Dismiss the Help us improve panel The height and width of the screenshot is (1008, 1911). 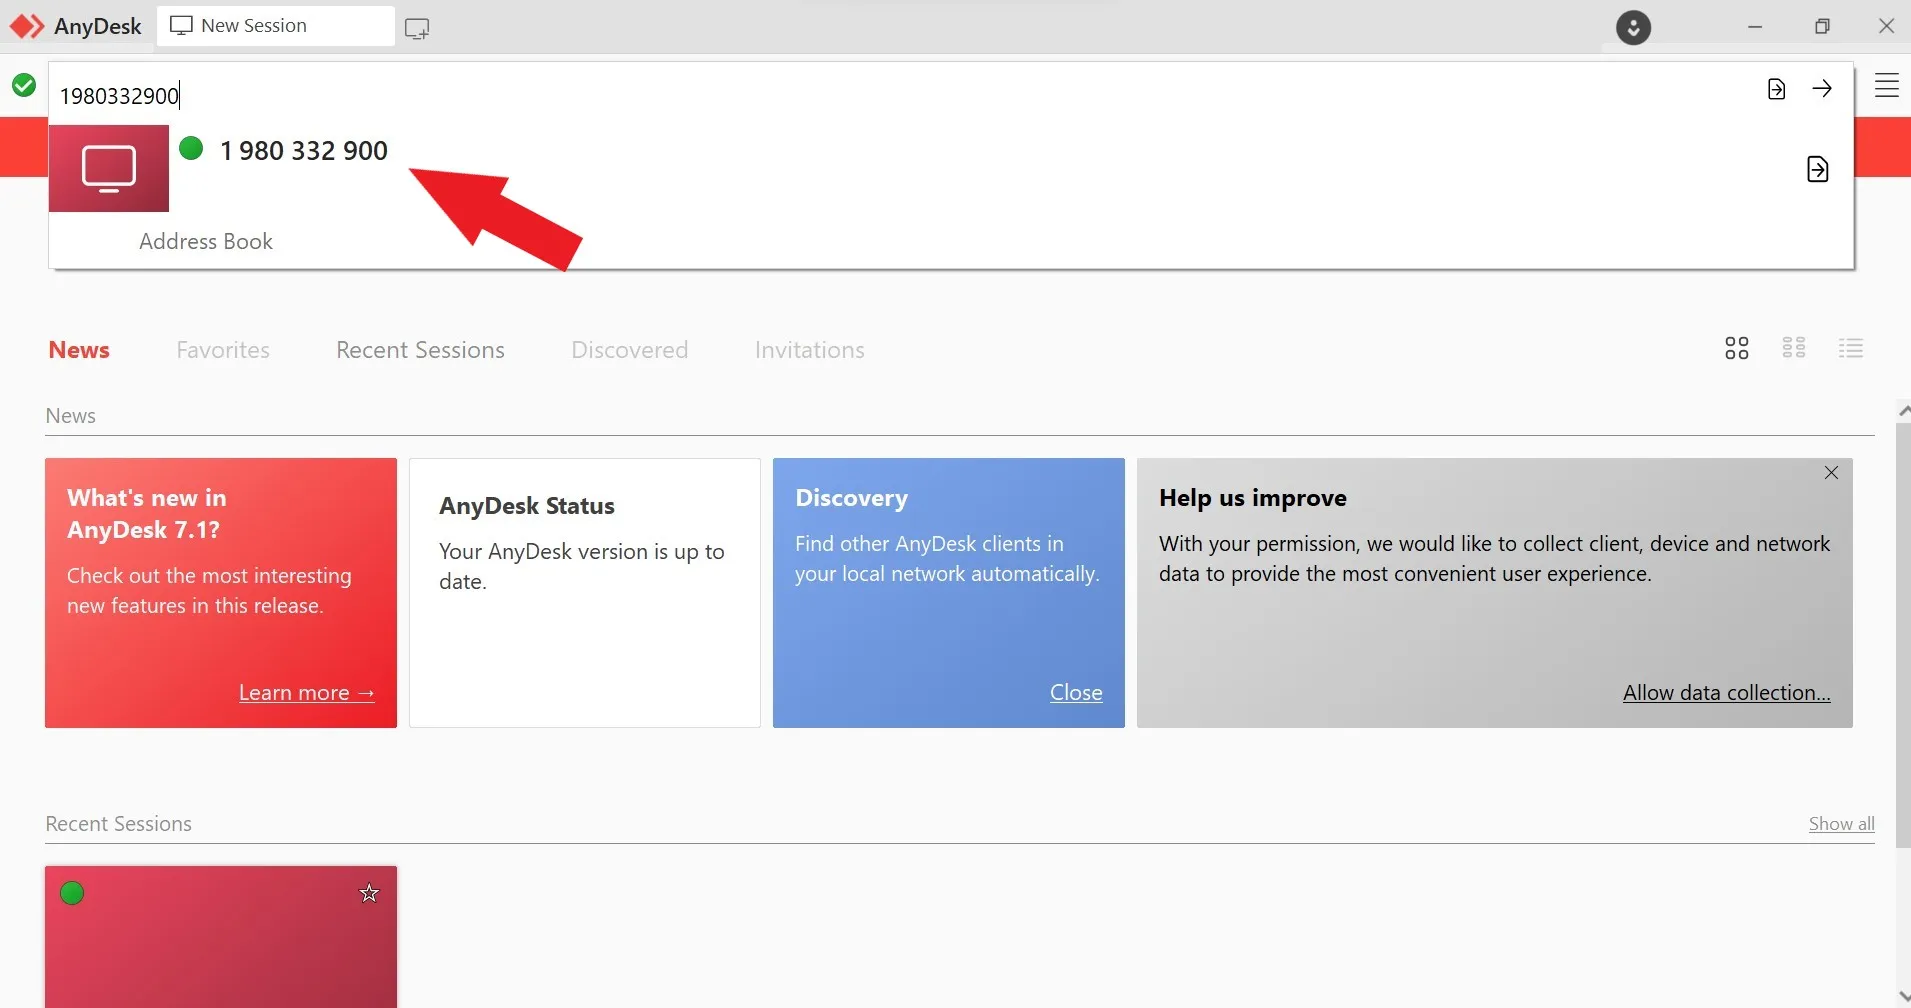tap(1831, 472)
